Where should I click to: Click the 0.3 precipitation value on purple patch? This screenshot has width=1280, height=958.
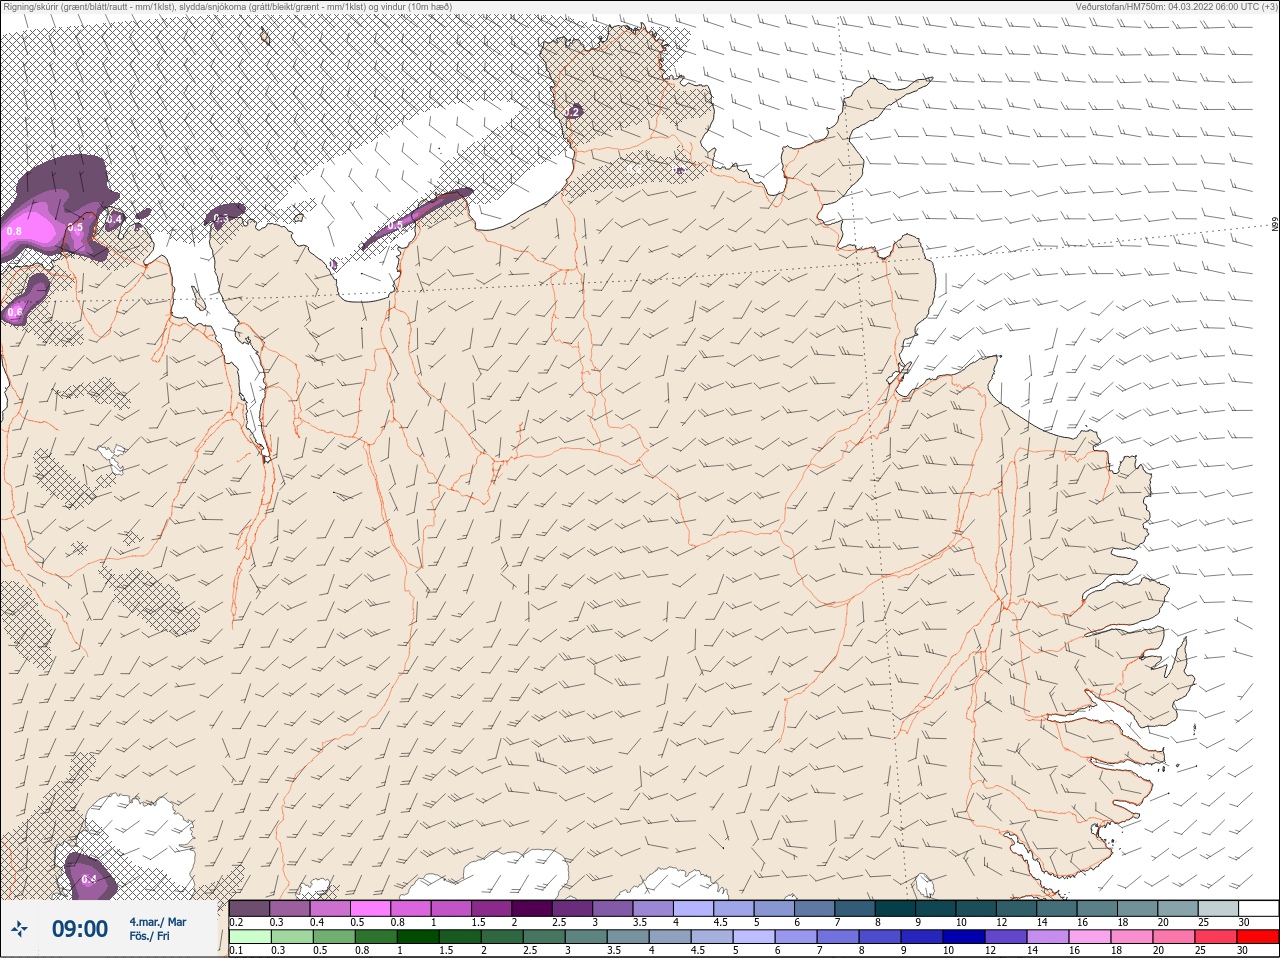(x=222, y=218)
